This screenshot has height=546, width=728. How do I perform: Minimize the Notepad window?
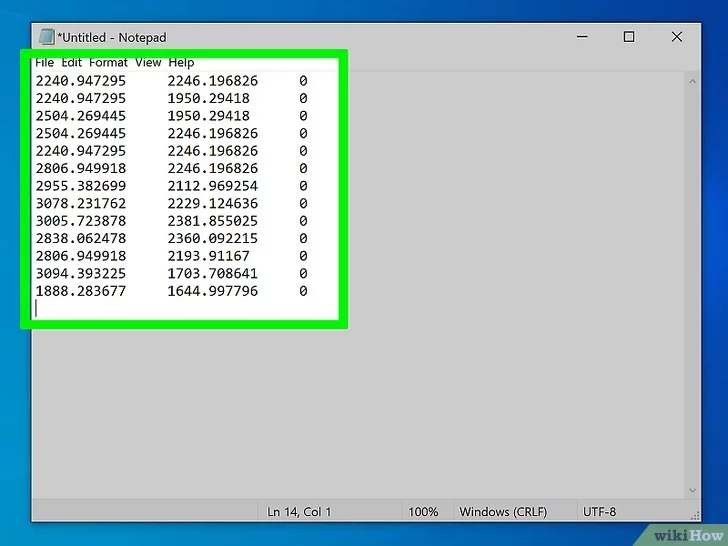pos(582,37)
